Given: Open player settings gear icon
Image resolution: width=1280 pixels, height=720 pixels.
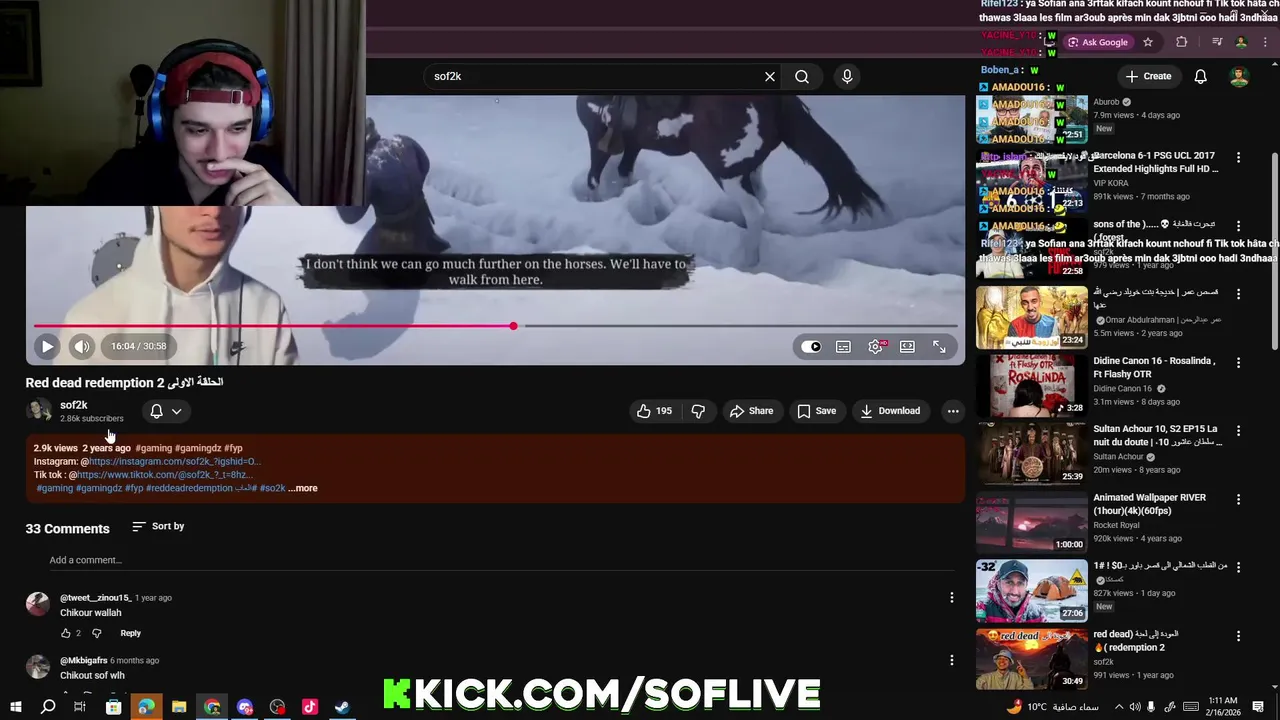Looking at the screenshot, I should tap(876, 347).
